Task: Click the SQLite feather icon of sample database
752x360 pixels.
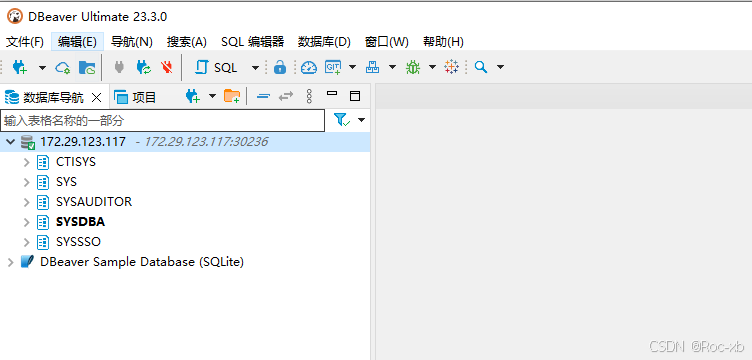Action: click(27, 262)
